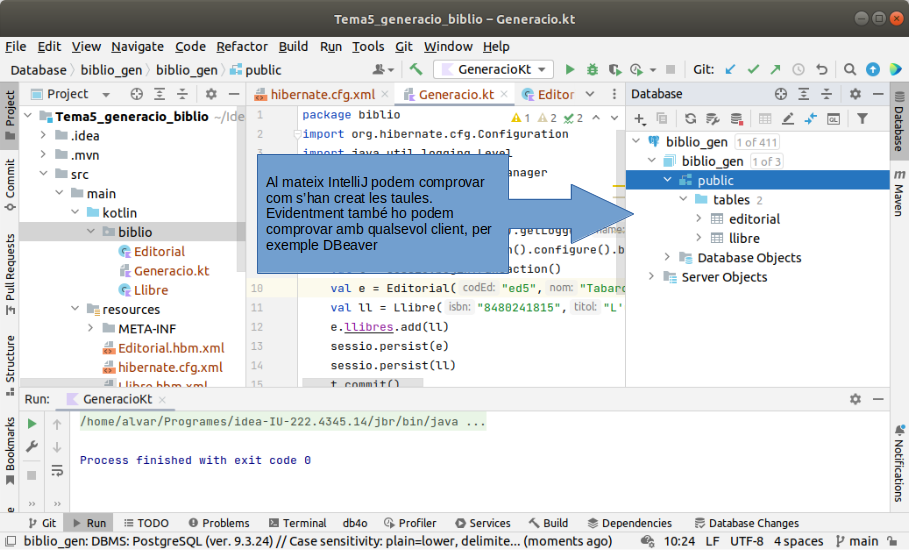Viewport: 909px width, 550px height.
Task: Toggle Pull Requests tool window
Action: (x=10, y=274)
